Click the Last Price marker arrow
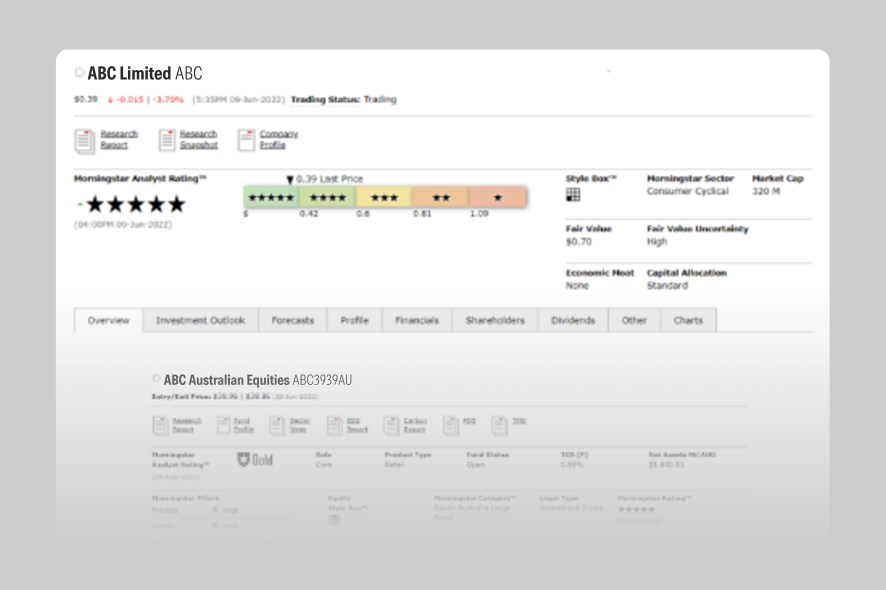The image size is (886, 590). coord(290,180)
